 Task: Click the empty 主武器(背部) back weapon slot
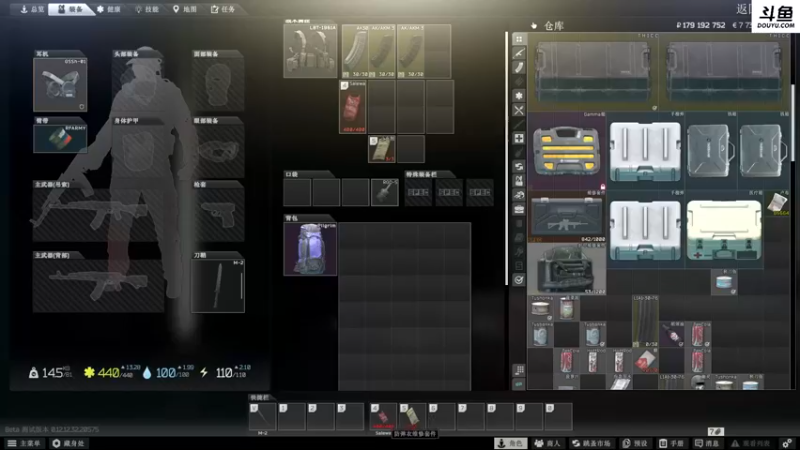98,285
